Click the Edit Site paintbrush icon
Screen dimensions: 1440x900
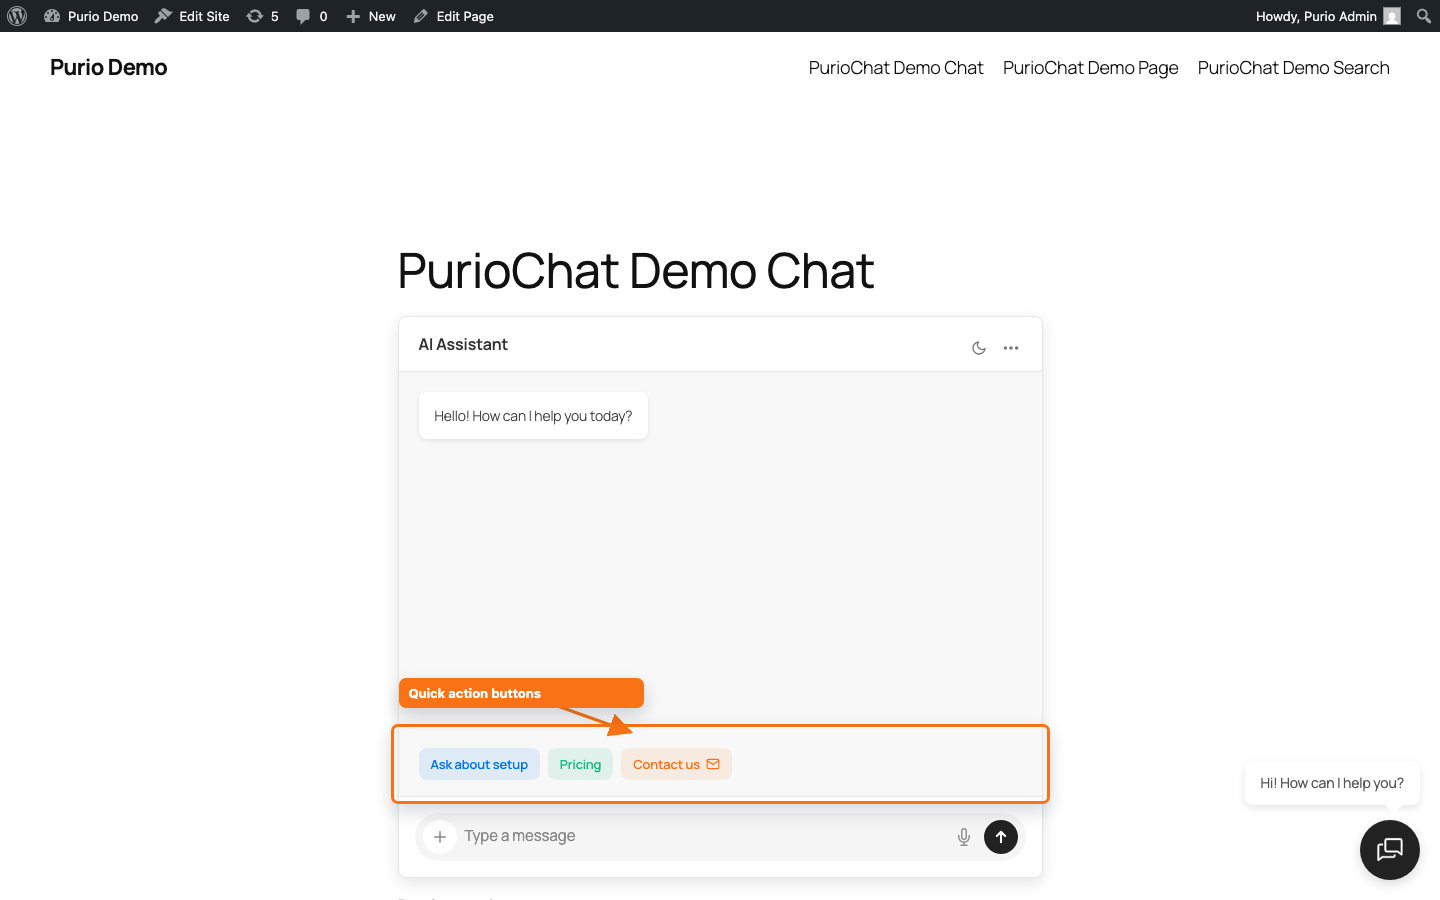pos(163,16)
